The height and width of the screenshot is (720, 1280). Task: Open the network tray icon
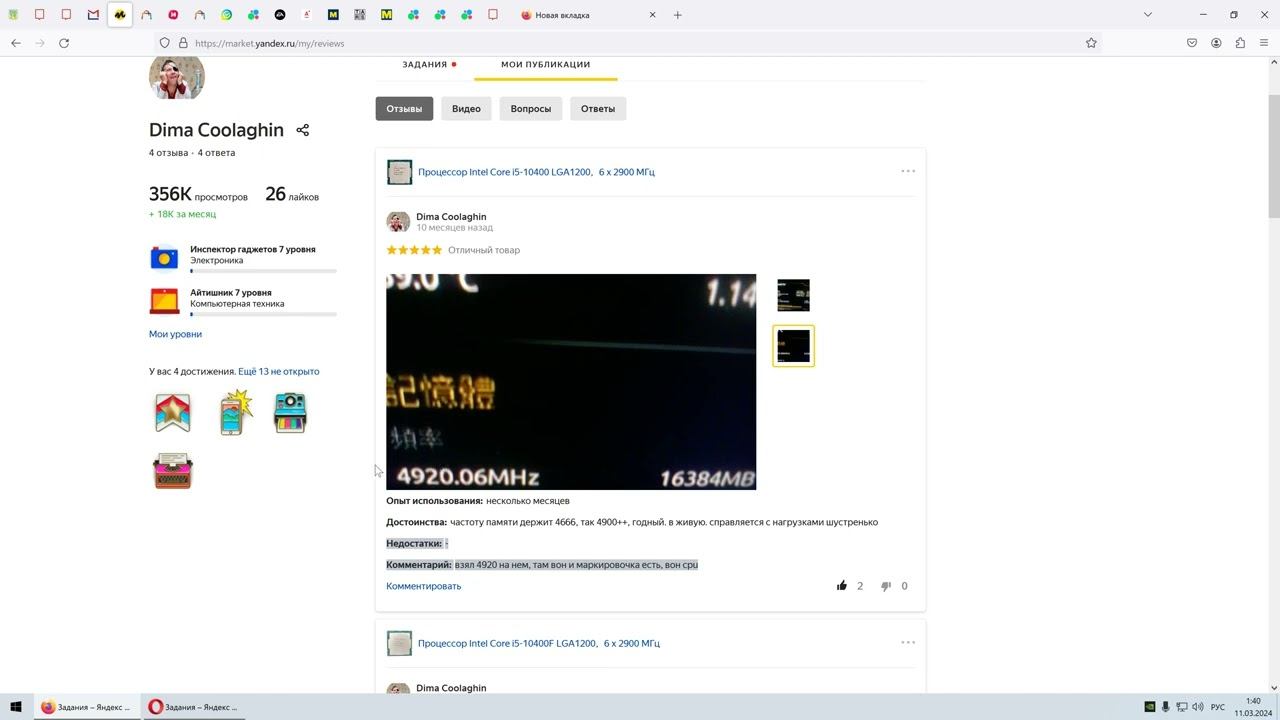[x=1181, y=707]
